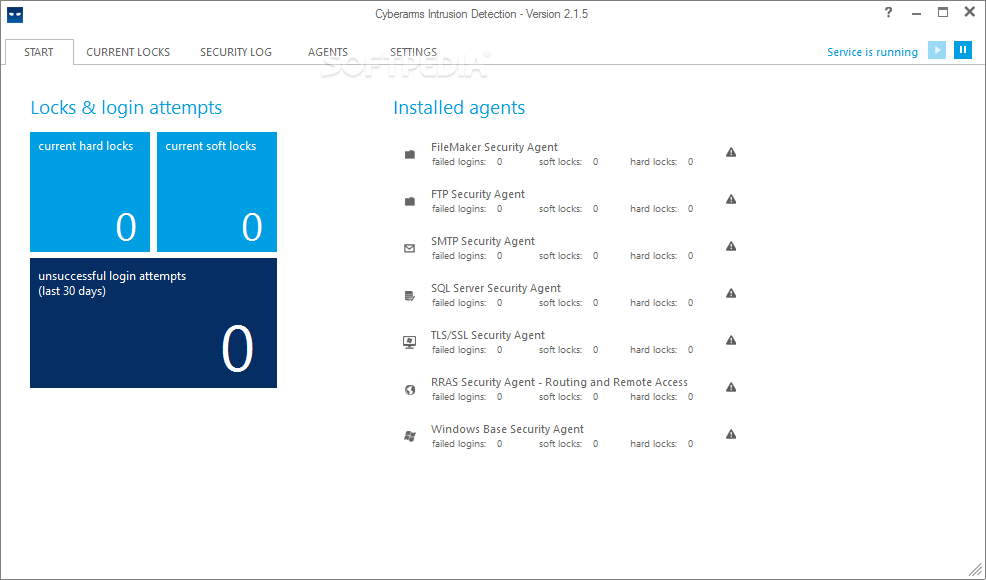This screenshot has width=986, height=580.
Task: Select the 'Windows Base Security Agent' name
Action: 507,429
